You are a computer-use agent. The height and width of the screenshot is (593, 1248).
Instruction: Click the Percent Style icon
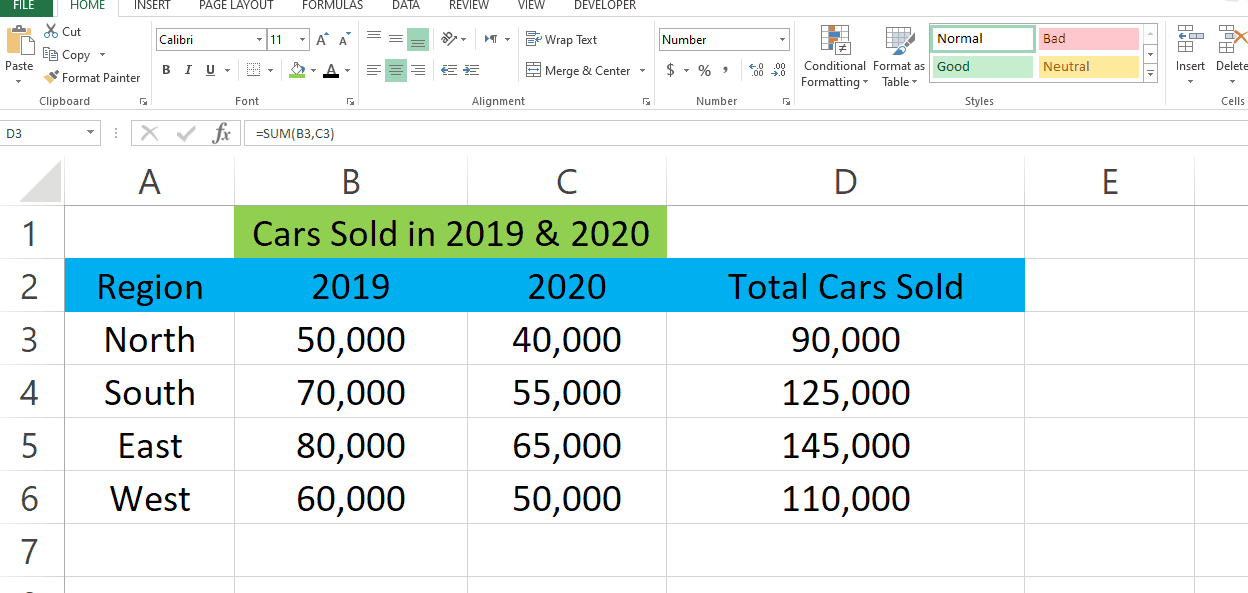[704, 71]
